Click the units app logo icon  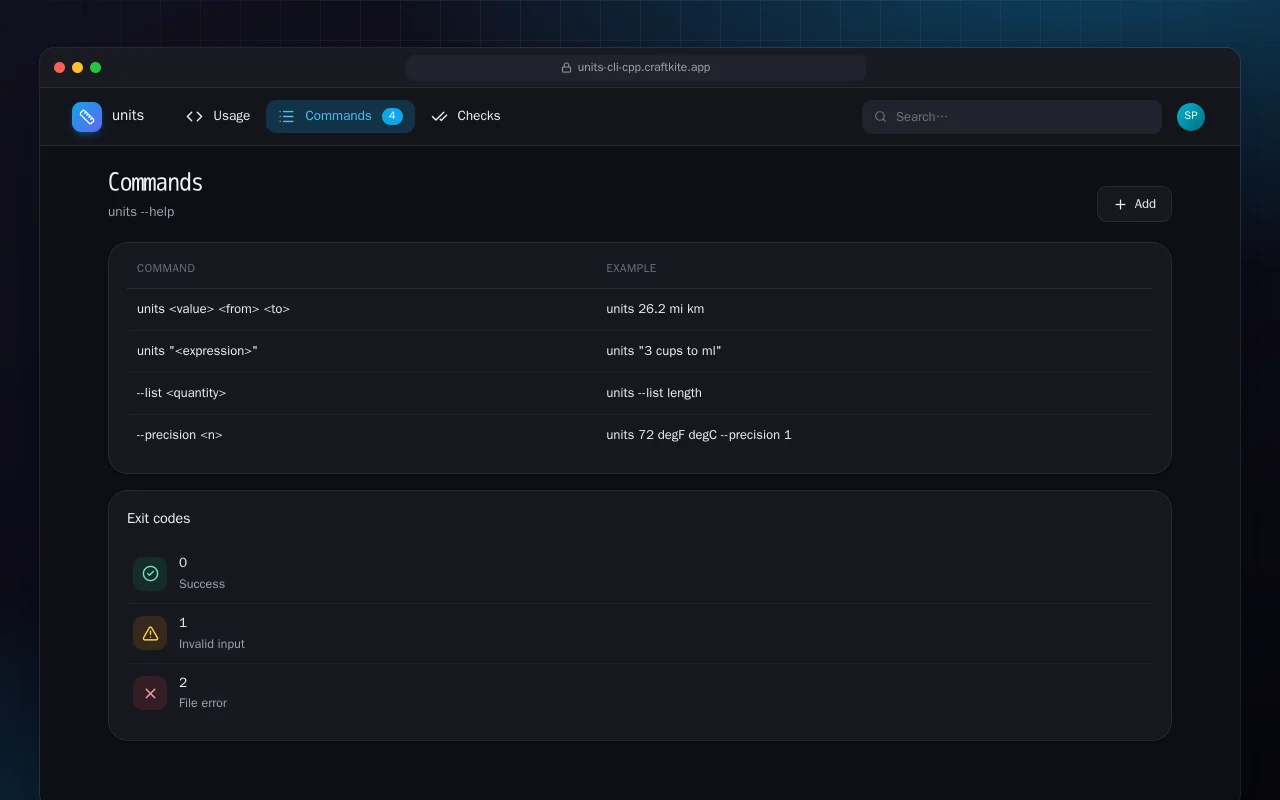pos(87,117)
